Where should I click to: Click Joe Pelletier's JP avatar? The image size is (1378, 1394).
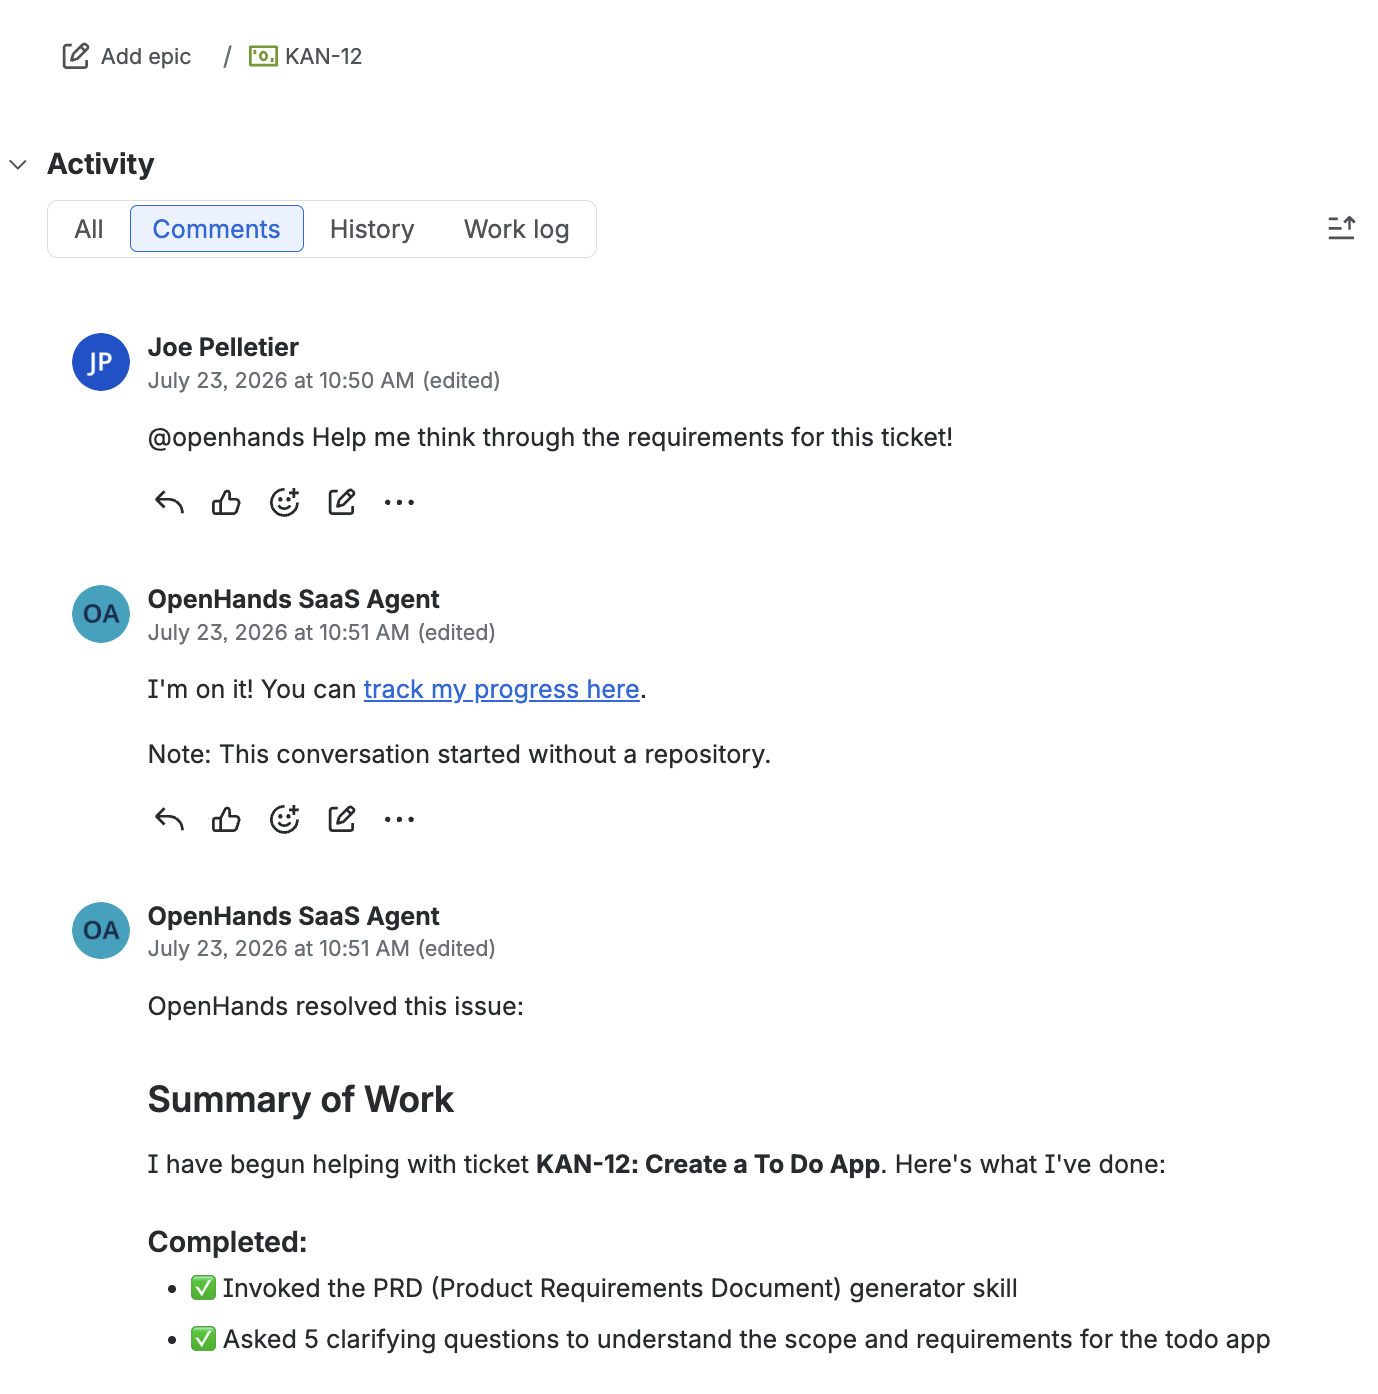pyautogui.click(x=101, y=362)
